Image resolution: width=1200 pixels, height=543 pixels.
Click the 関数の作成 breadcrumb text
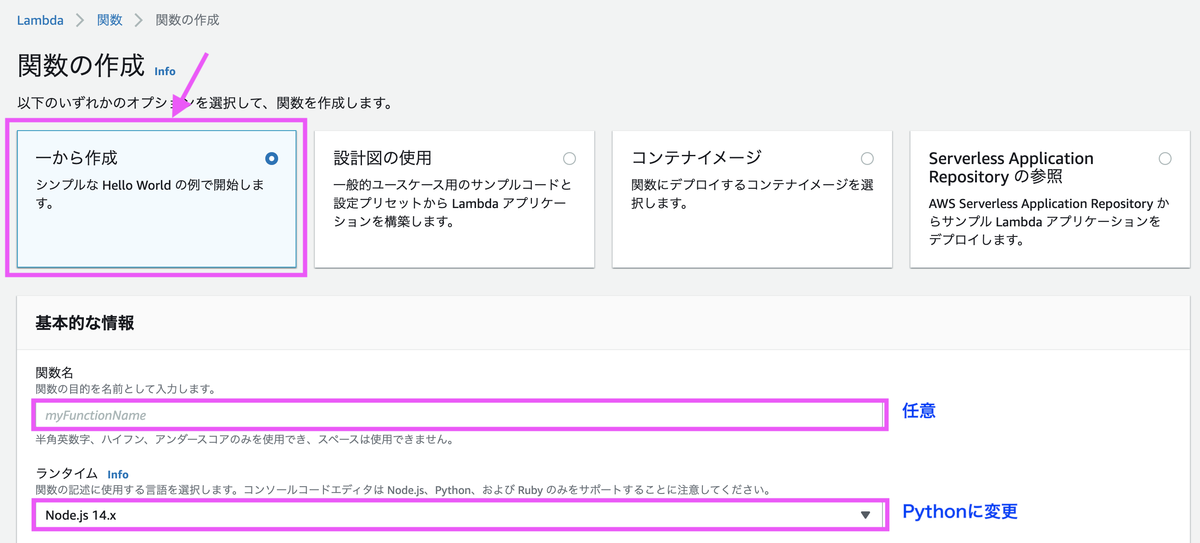coord(187,20)
